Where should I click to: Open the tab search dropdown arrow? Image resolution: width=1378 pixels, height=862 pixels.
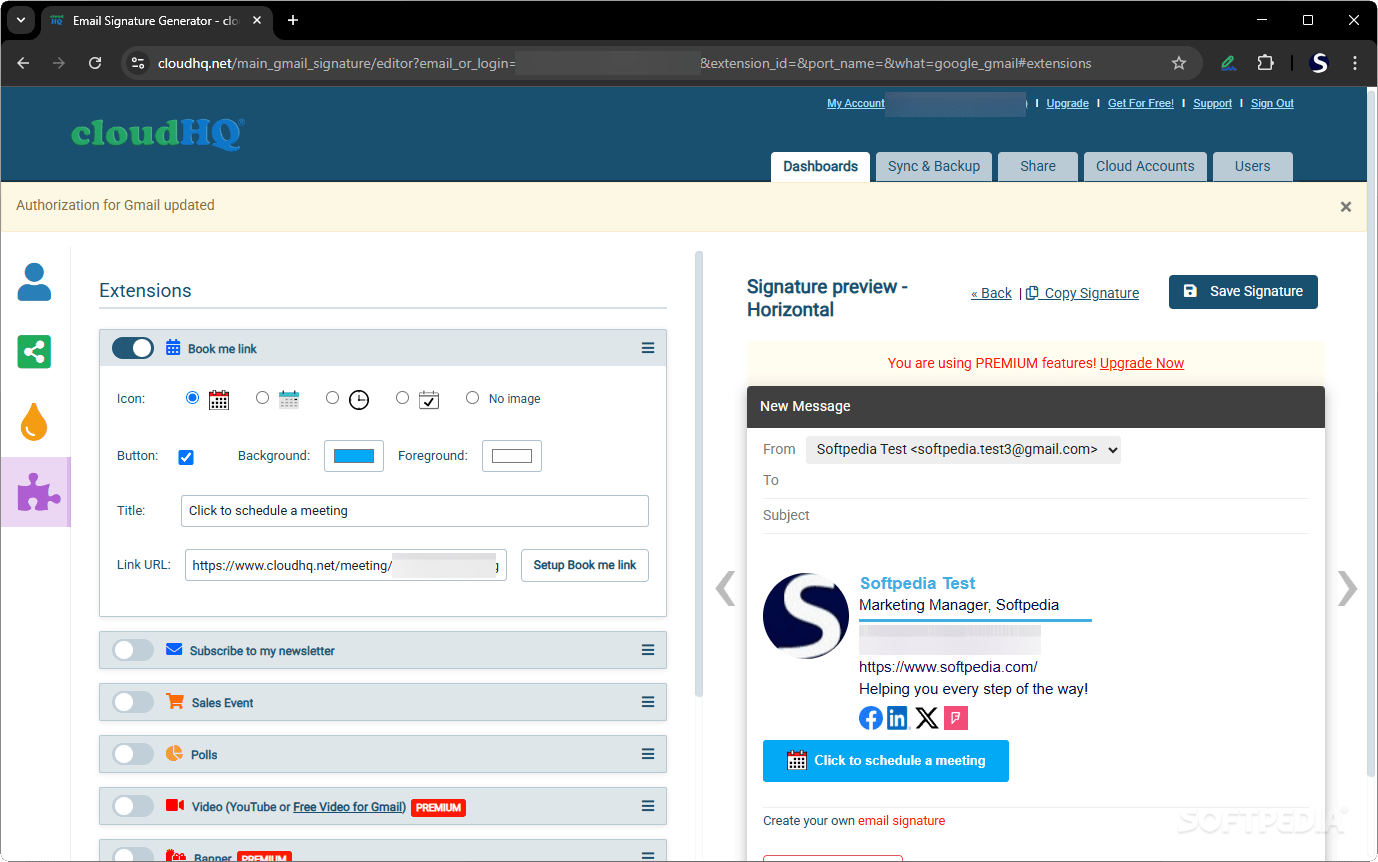tap(21, 20)
